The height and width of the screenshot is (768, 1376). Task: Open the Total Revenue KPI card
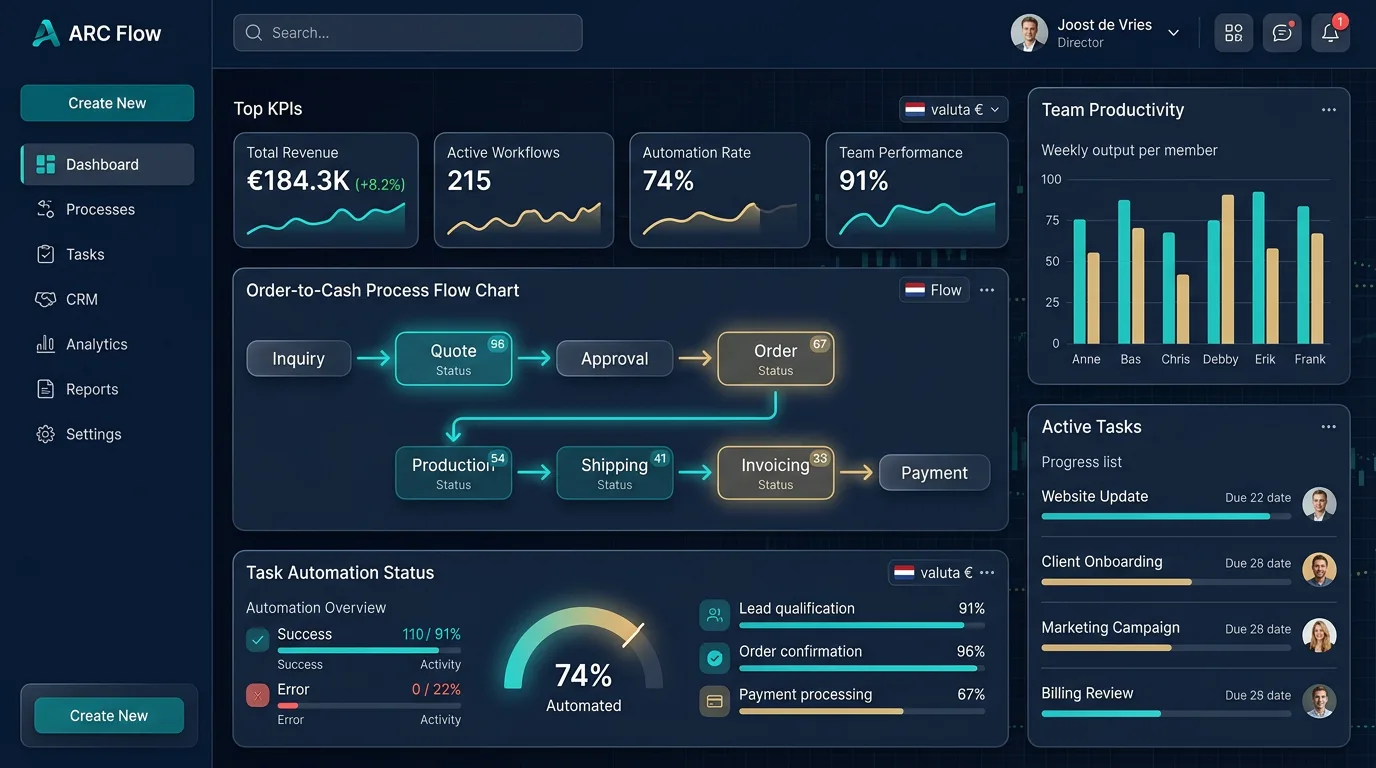pyautogui.click(x=326, y=190)
